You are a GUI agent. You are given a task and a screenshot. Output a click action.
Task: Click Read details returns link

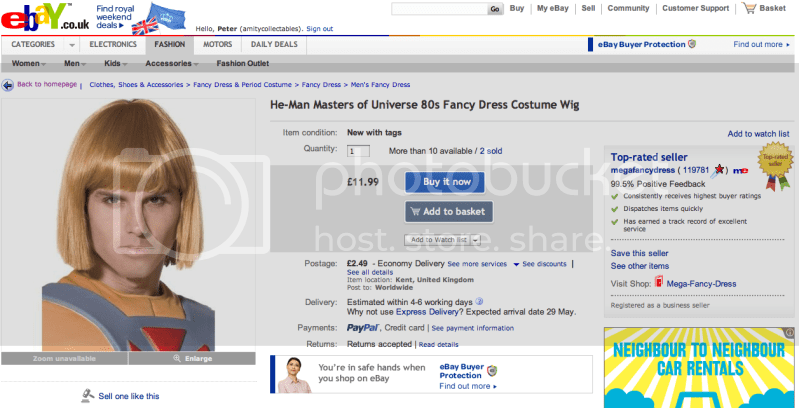coord(438,345)
